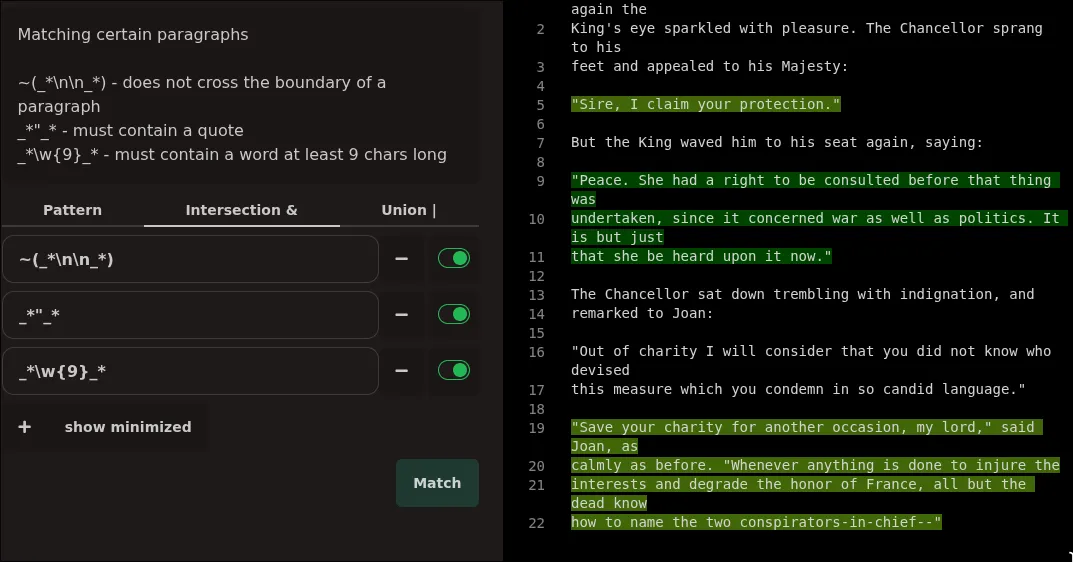Remove the ~(_*\n\n_*) pattern row
Viewport: 1073px width, 562px height.
click(401, 259)
